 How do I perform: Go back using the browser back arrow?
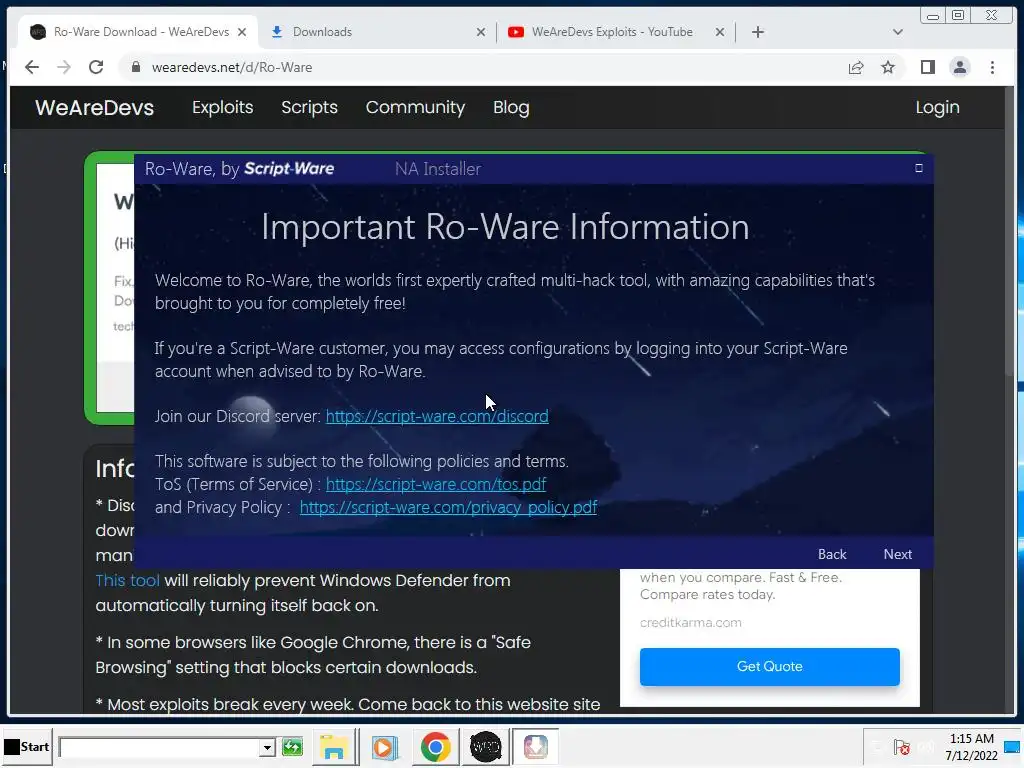coord(31,67)
